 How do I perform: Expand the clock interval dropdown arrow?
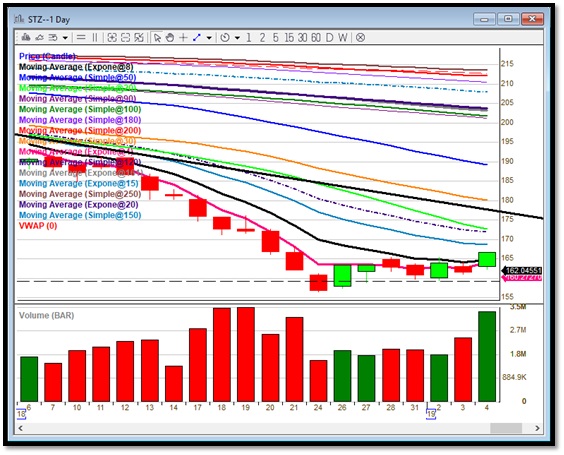[x=237, y=38]
